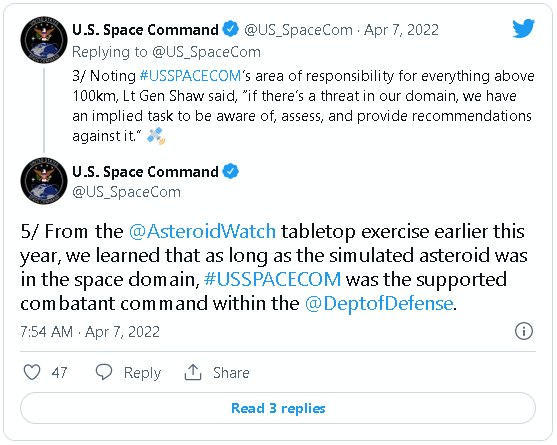Image resolution: width=557 pixels, height=445 pixels.
Task: Click #USSPACECOM hashtag in main tweet
Action: (x=272, y=280)
